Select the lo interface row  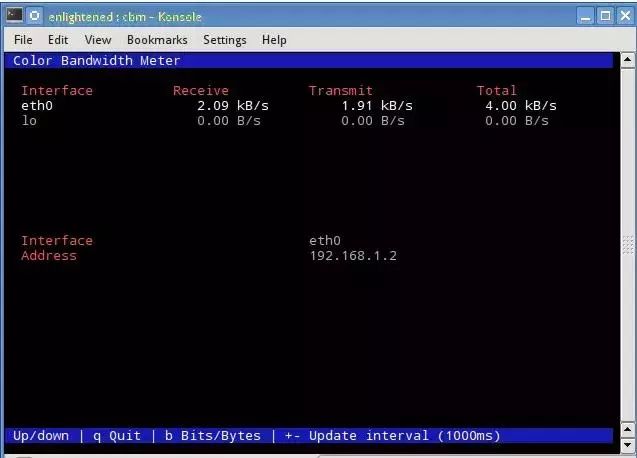click(x=285, y=121)
